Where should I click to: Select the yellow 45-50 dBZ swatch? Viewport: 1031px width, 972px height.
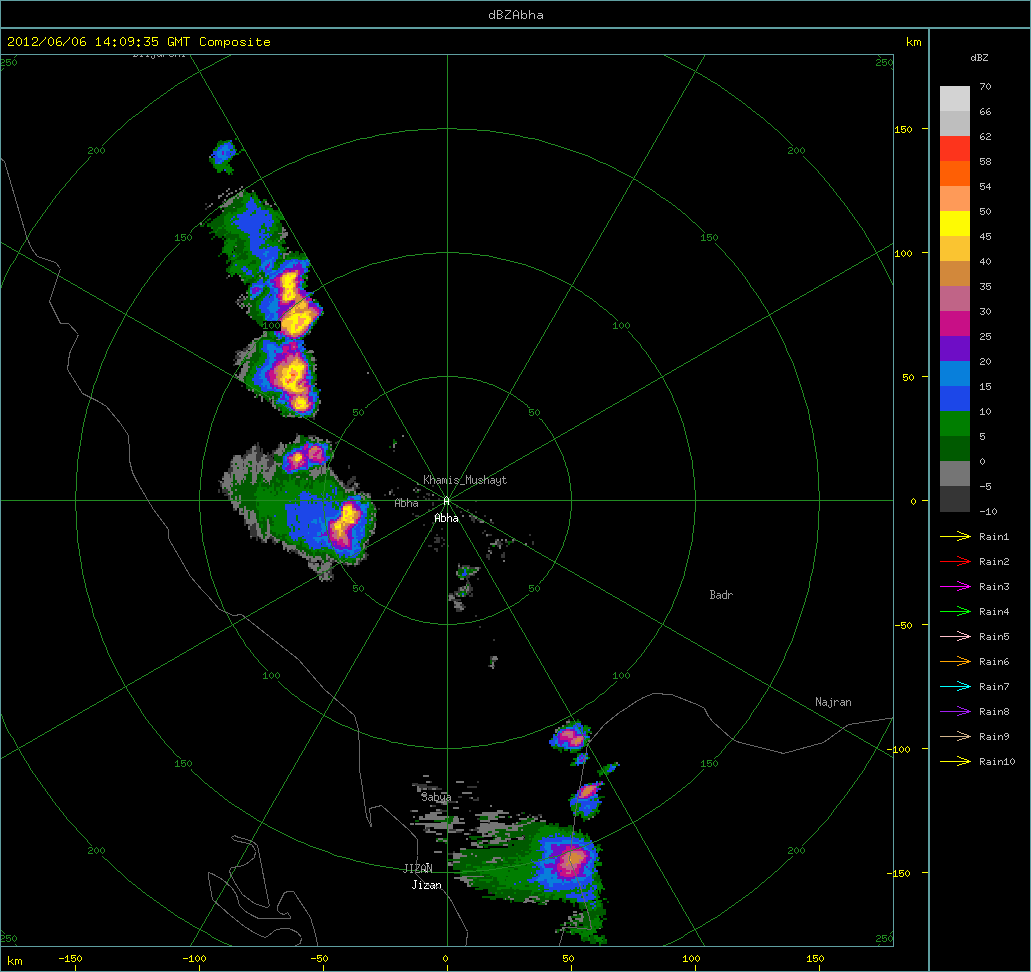(x=955, y=223)
